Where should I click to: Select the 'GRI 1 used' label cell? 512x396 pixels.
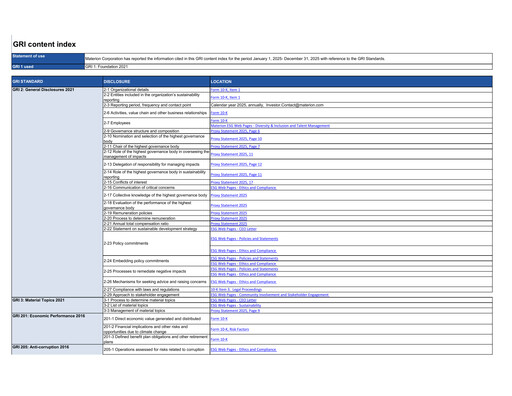(48, 67)
